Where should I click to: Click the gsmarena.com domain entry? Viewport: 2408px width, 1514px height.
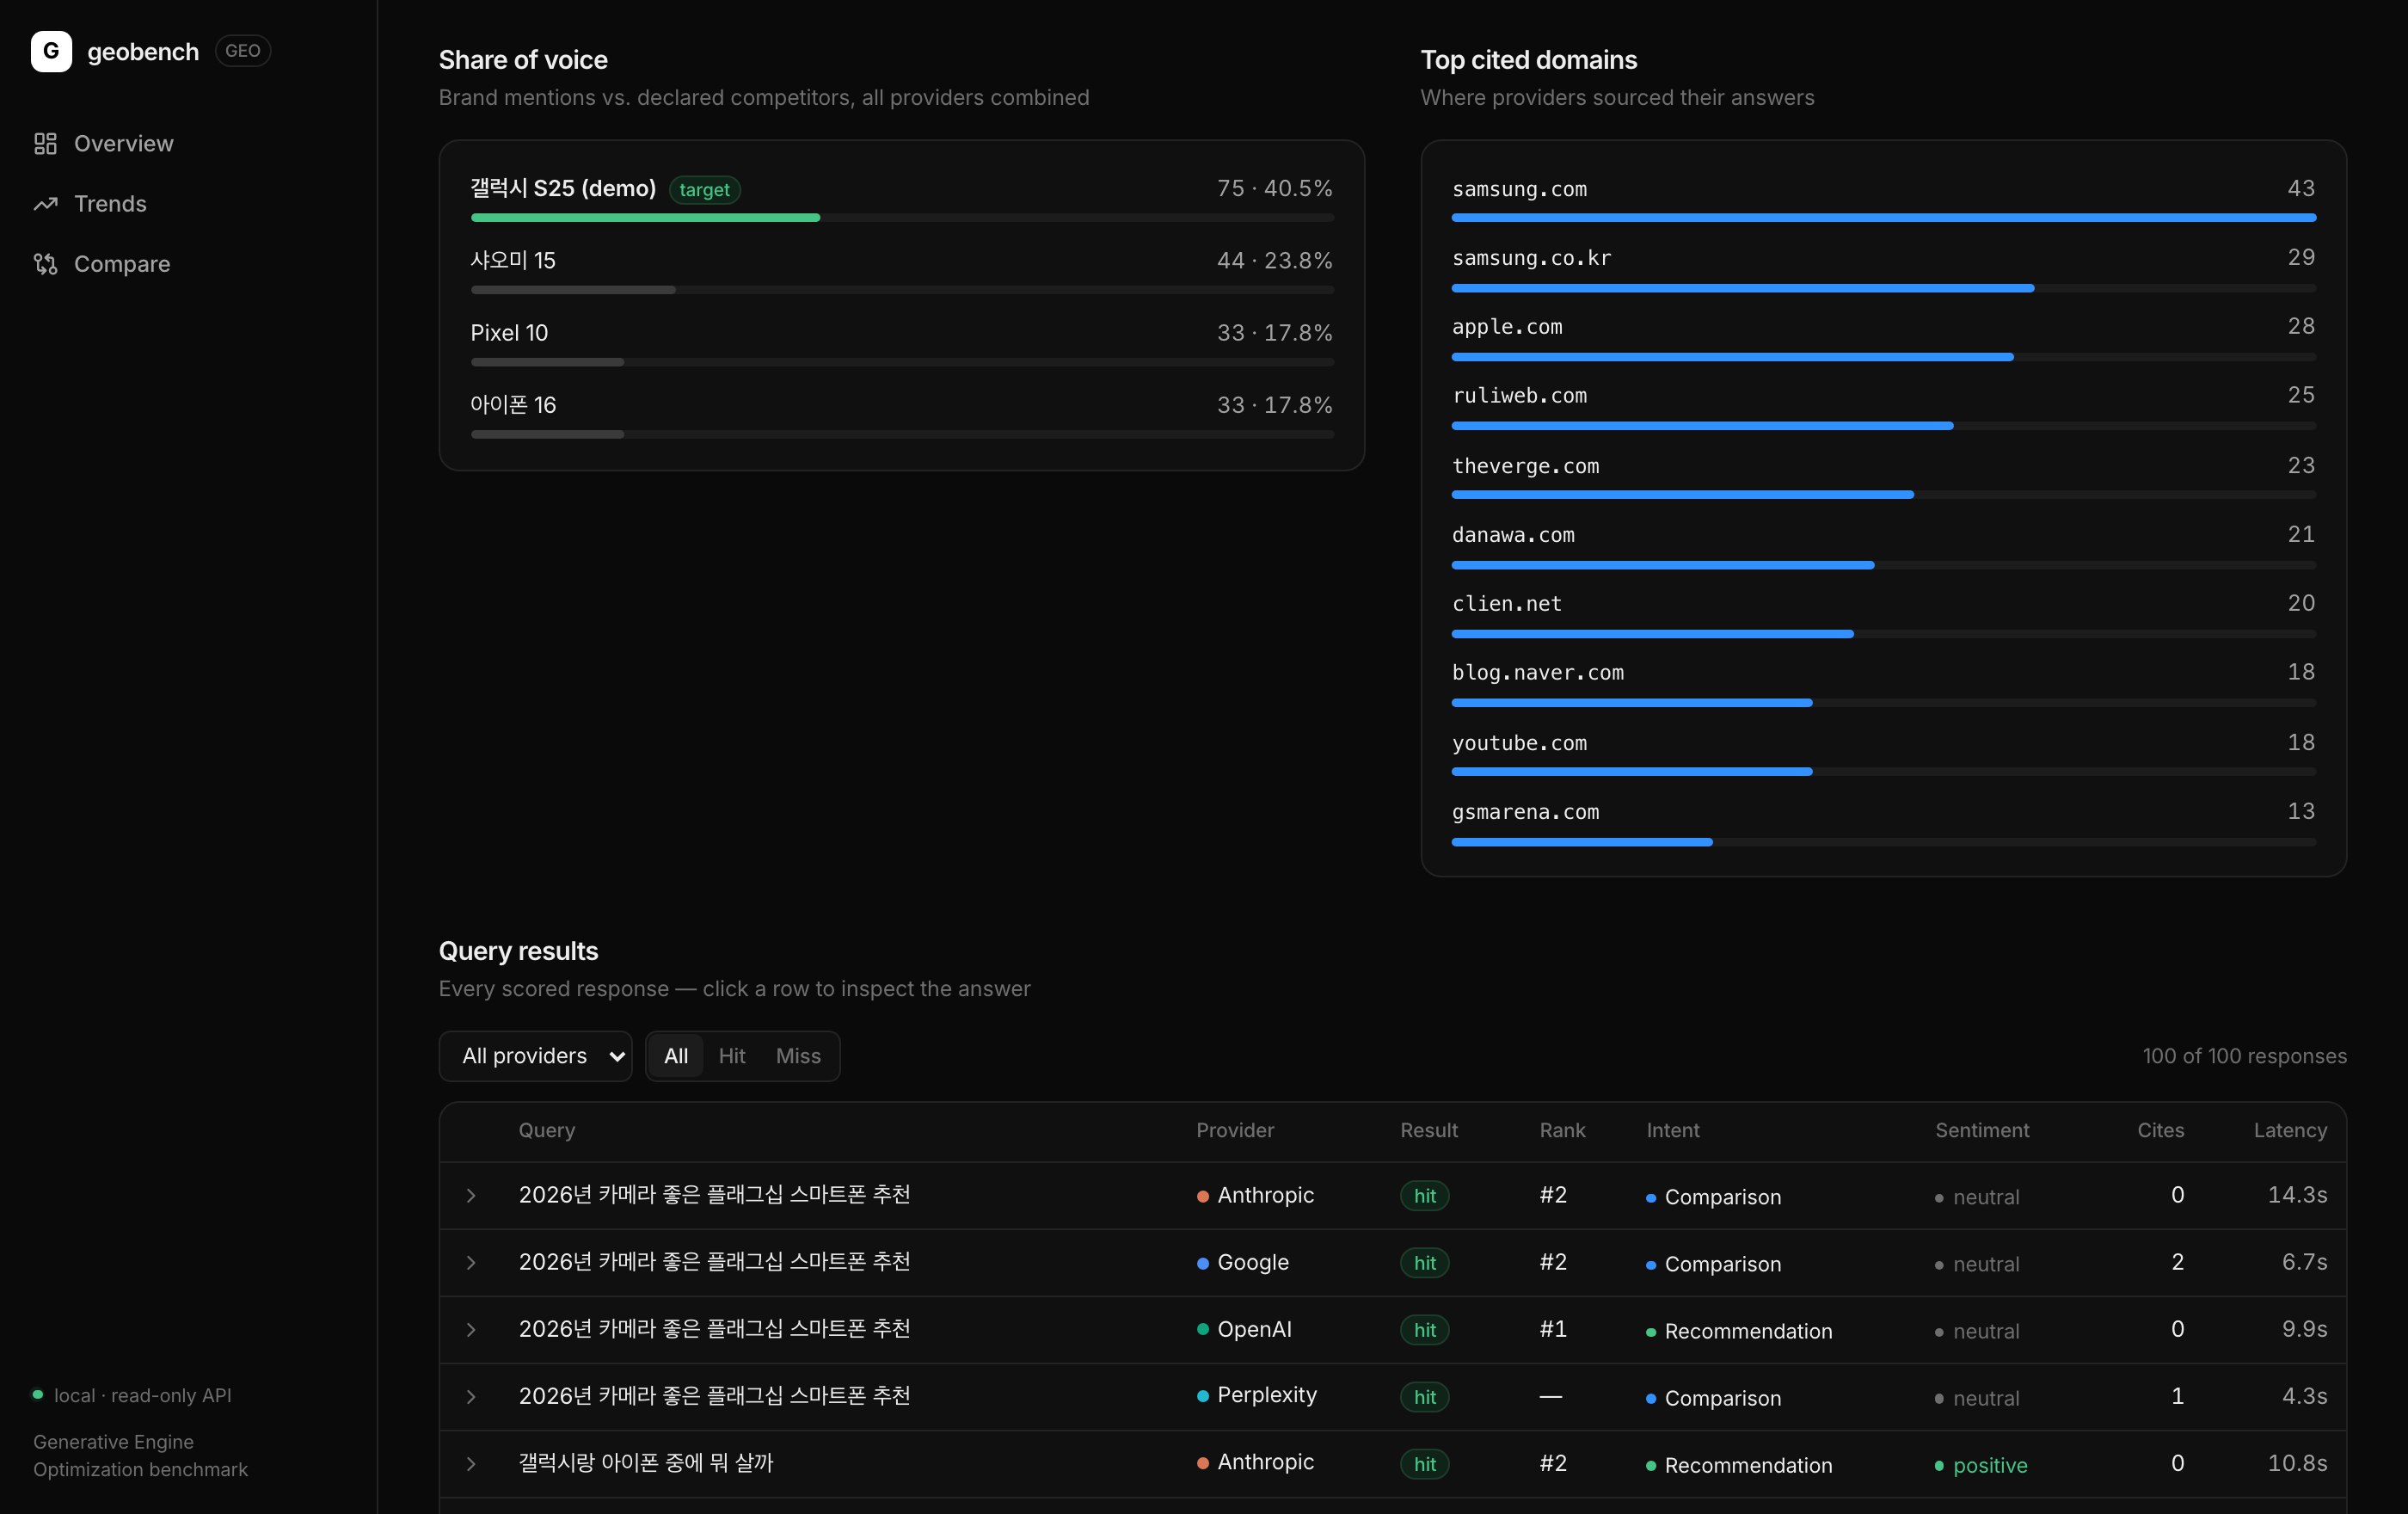tap(1525, 812)
